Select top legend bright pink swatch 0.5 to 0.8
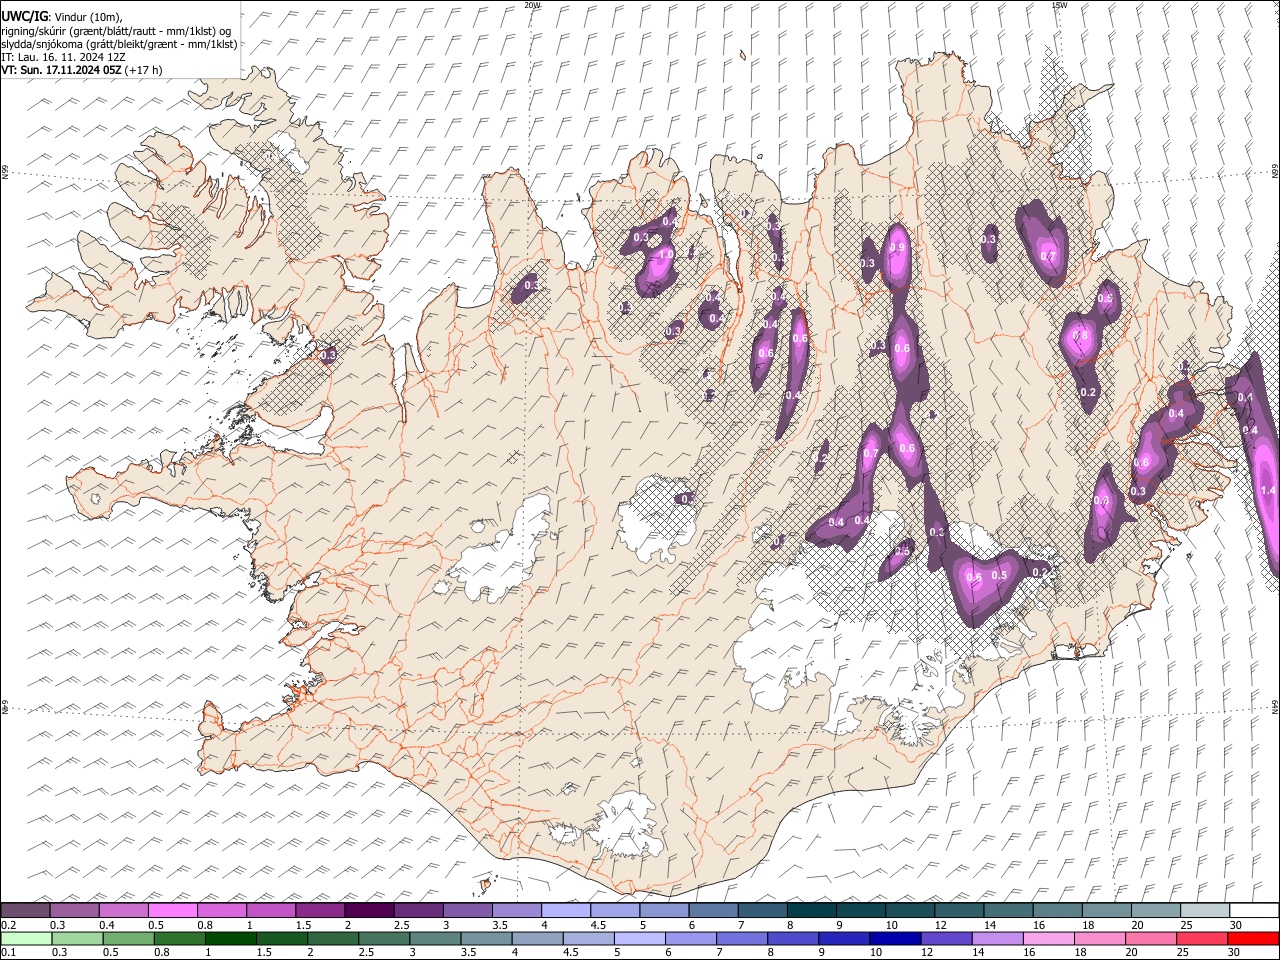 click(x=172, y=910)
